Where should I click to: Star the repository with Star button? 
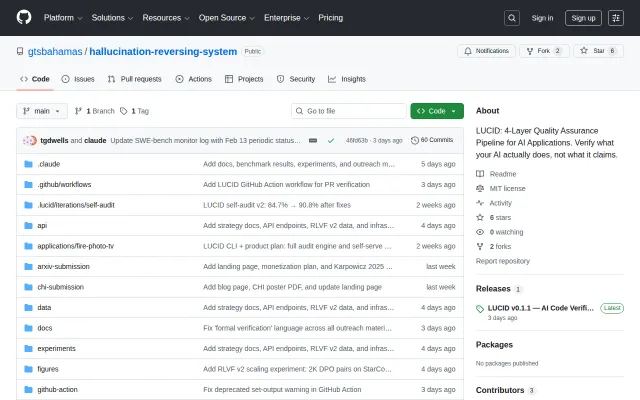pyautogui.click(x=598, y=51)
